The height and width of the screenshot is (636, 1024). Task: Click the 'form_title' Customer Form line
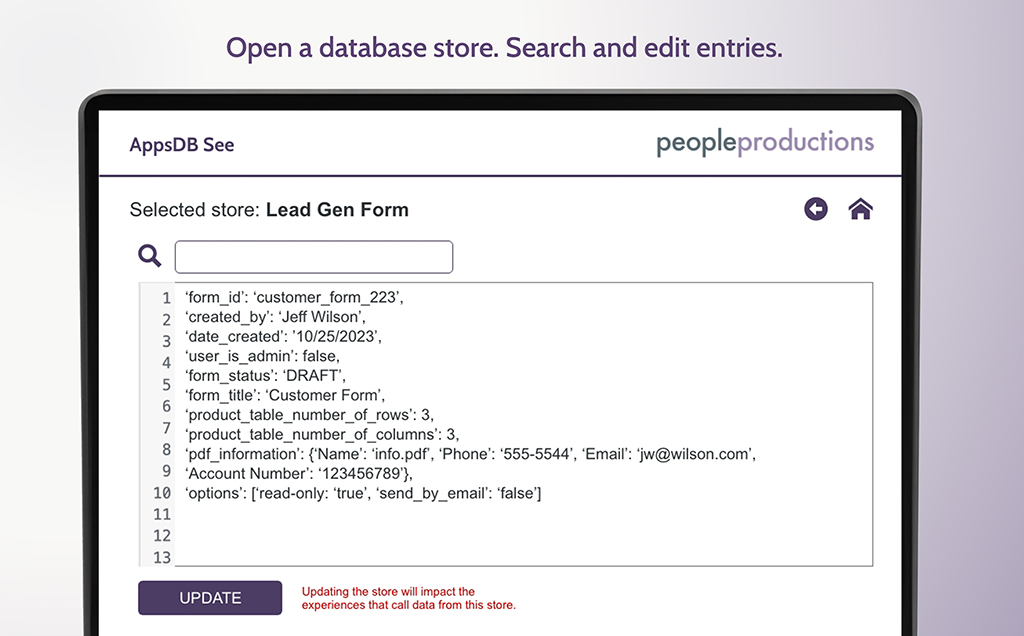[285, 395]
